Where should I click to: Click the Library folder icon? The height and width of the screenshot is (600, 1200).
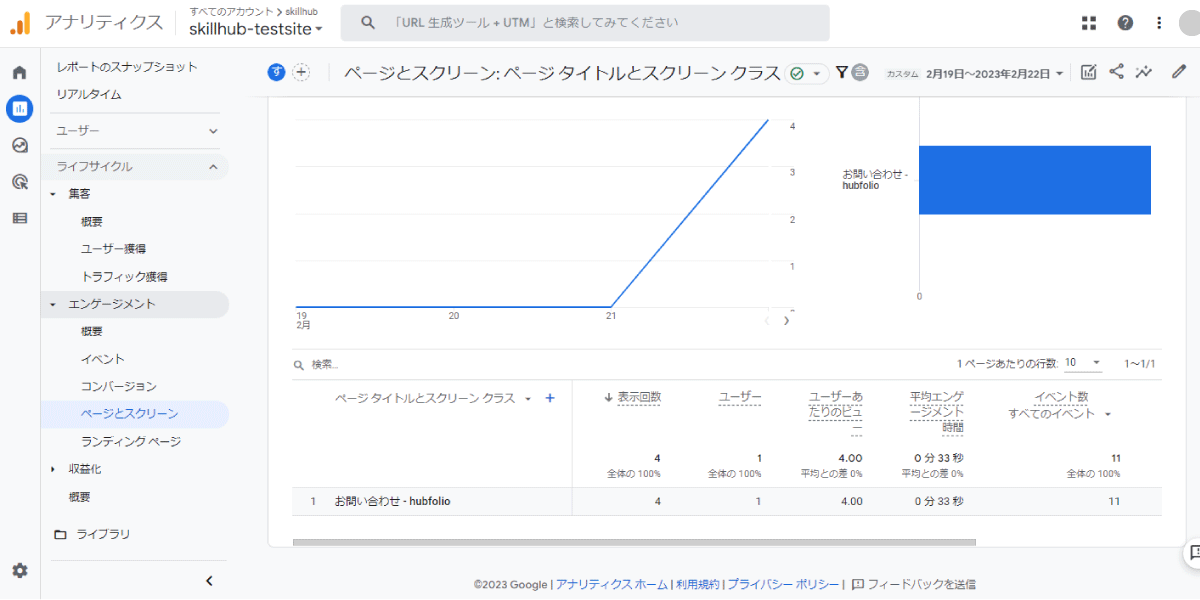(60, 534)
